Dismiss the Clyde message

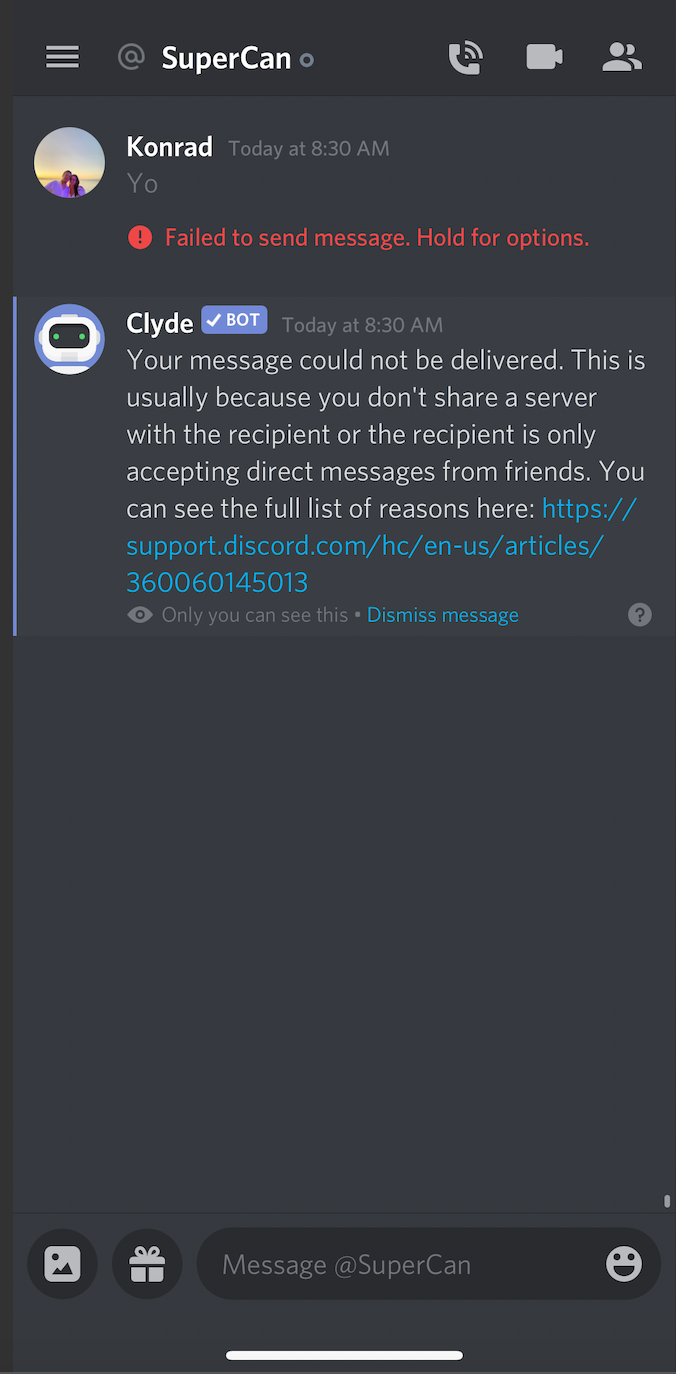(x=443, y=615)
